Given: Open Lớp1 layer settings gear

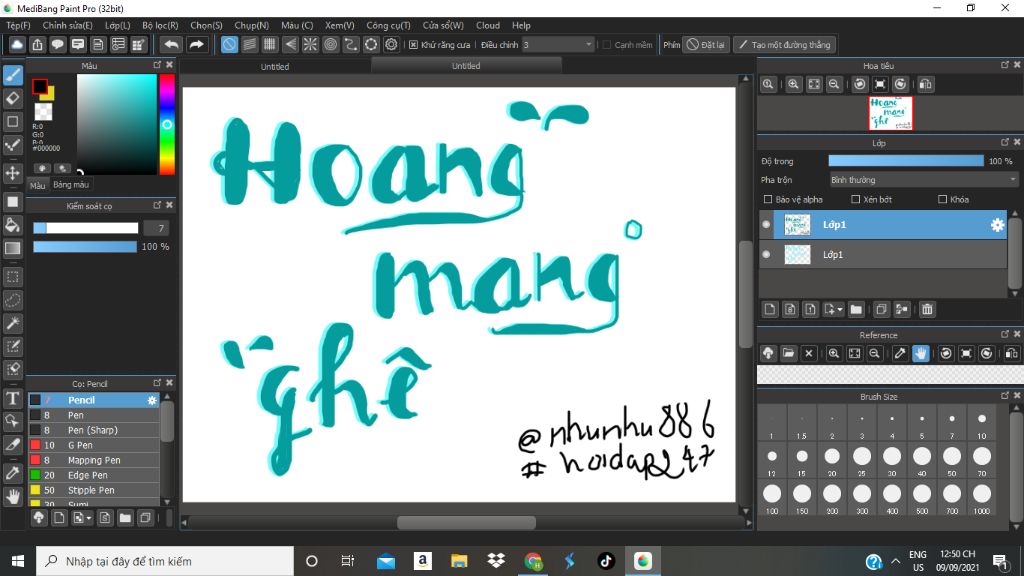Looking at the screenshot, I should (x=997, y=225).
